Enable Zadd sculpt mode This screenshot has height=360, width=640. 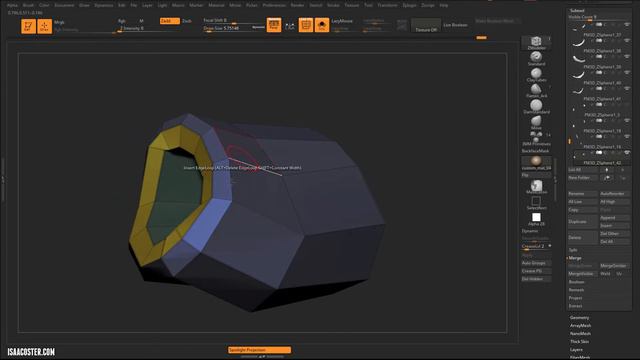click(x=169, y=21)
